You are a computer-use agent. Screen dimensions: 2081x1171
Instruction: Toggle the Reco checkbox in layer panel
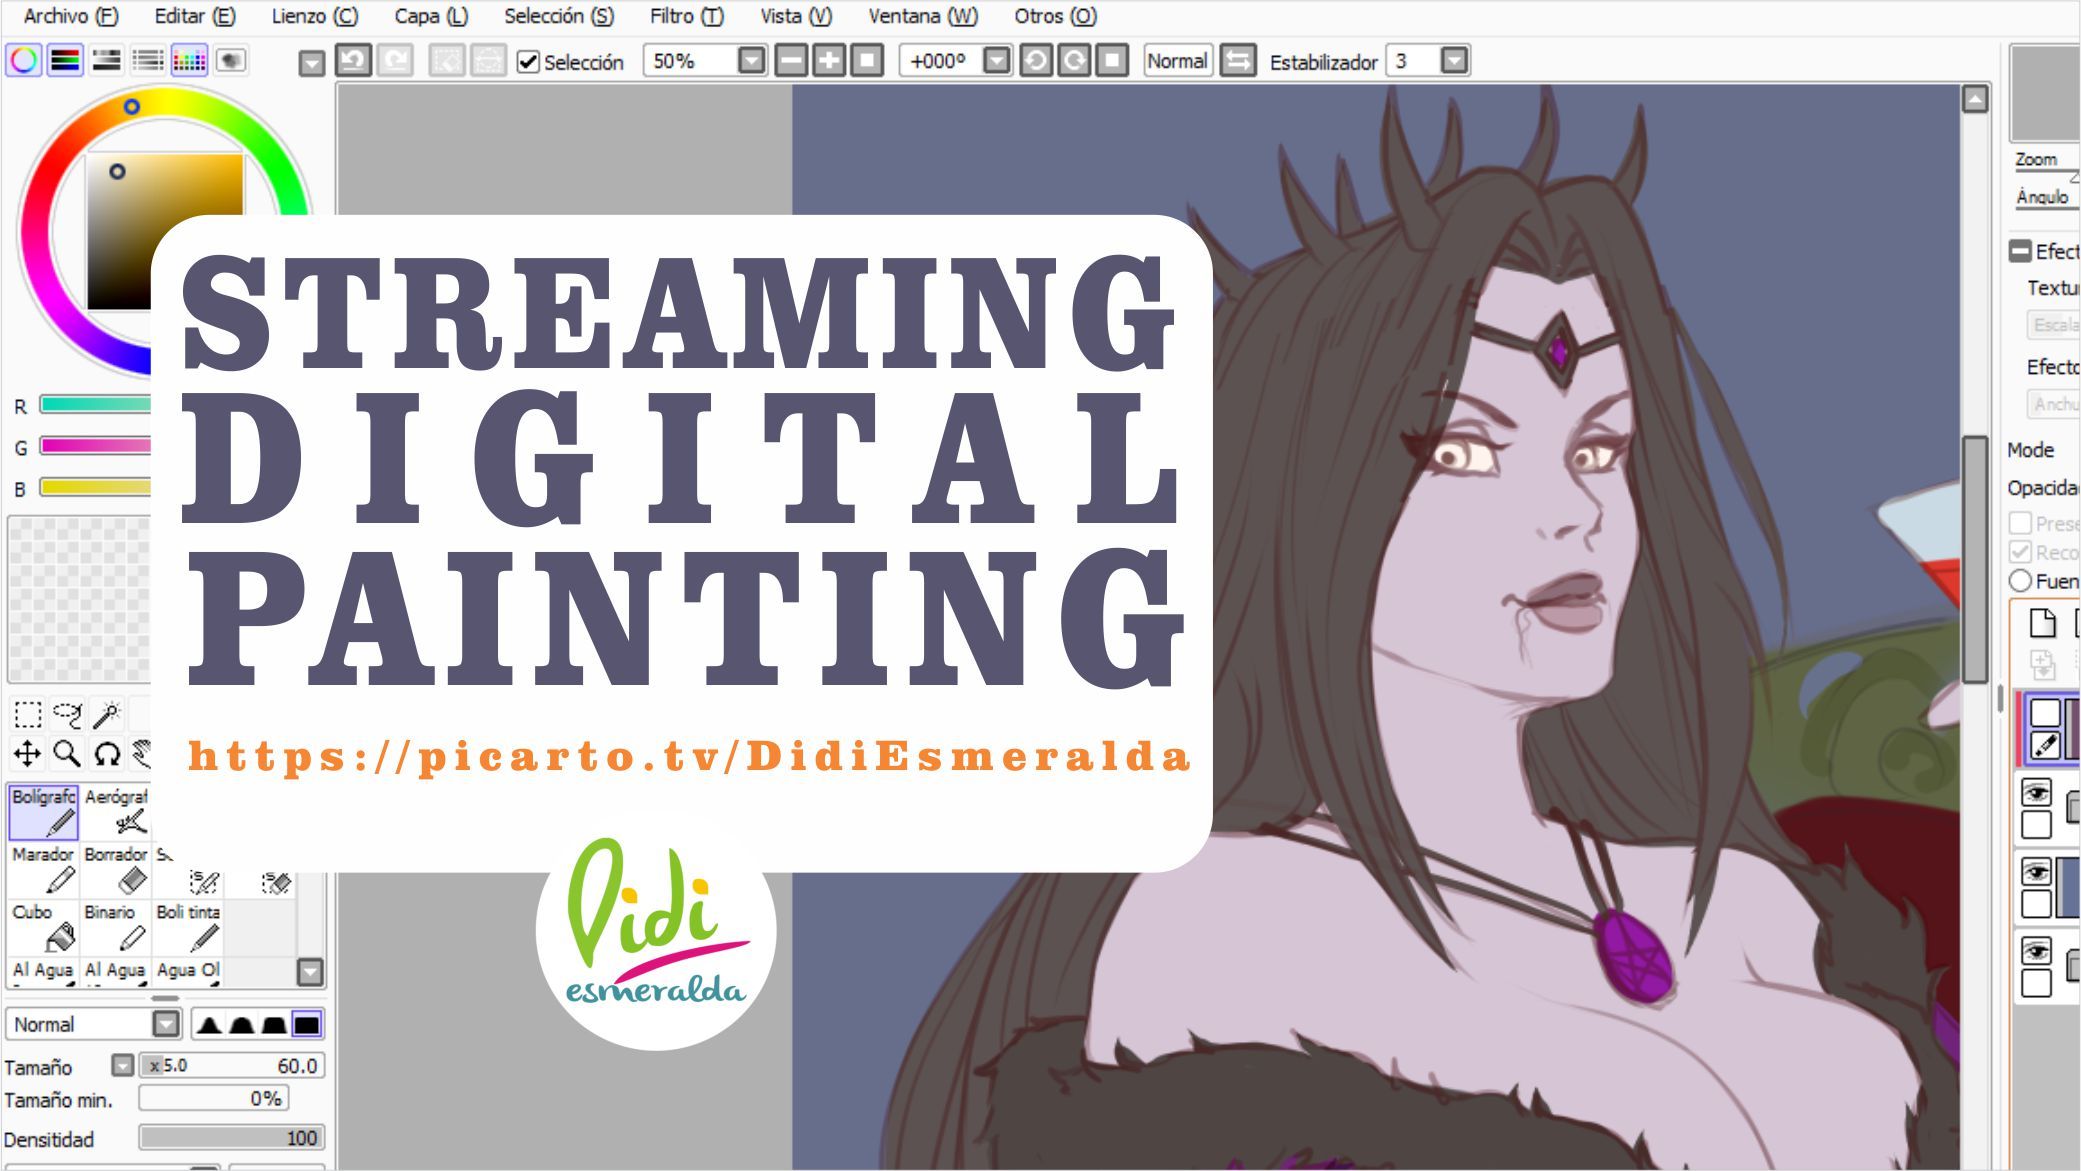tap(2020, 552)
